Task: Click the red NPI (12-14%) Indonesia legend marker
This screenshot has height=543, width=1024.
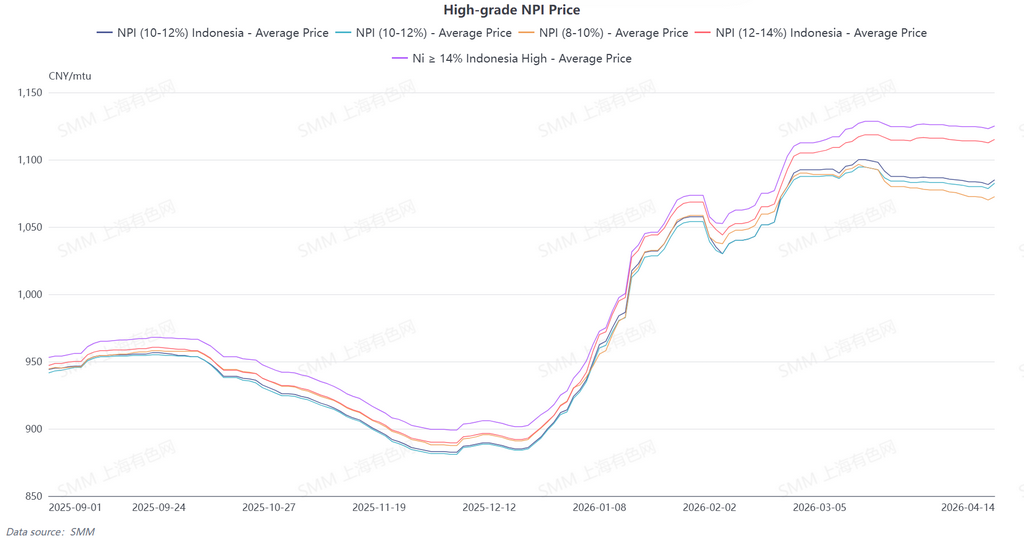Action: coord(703,33)
